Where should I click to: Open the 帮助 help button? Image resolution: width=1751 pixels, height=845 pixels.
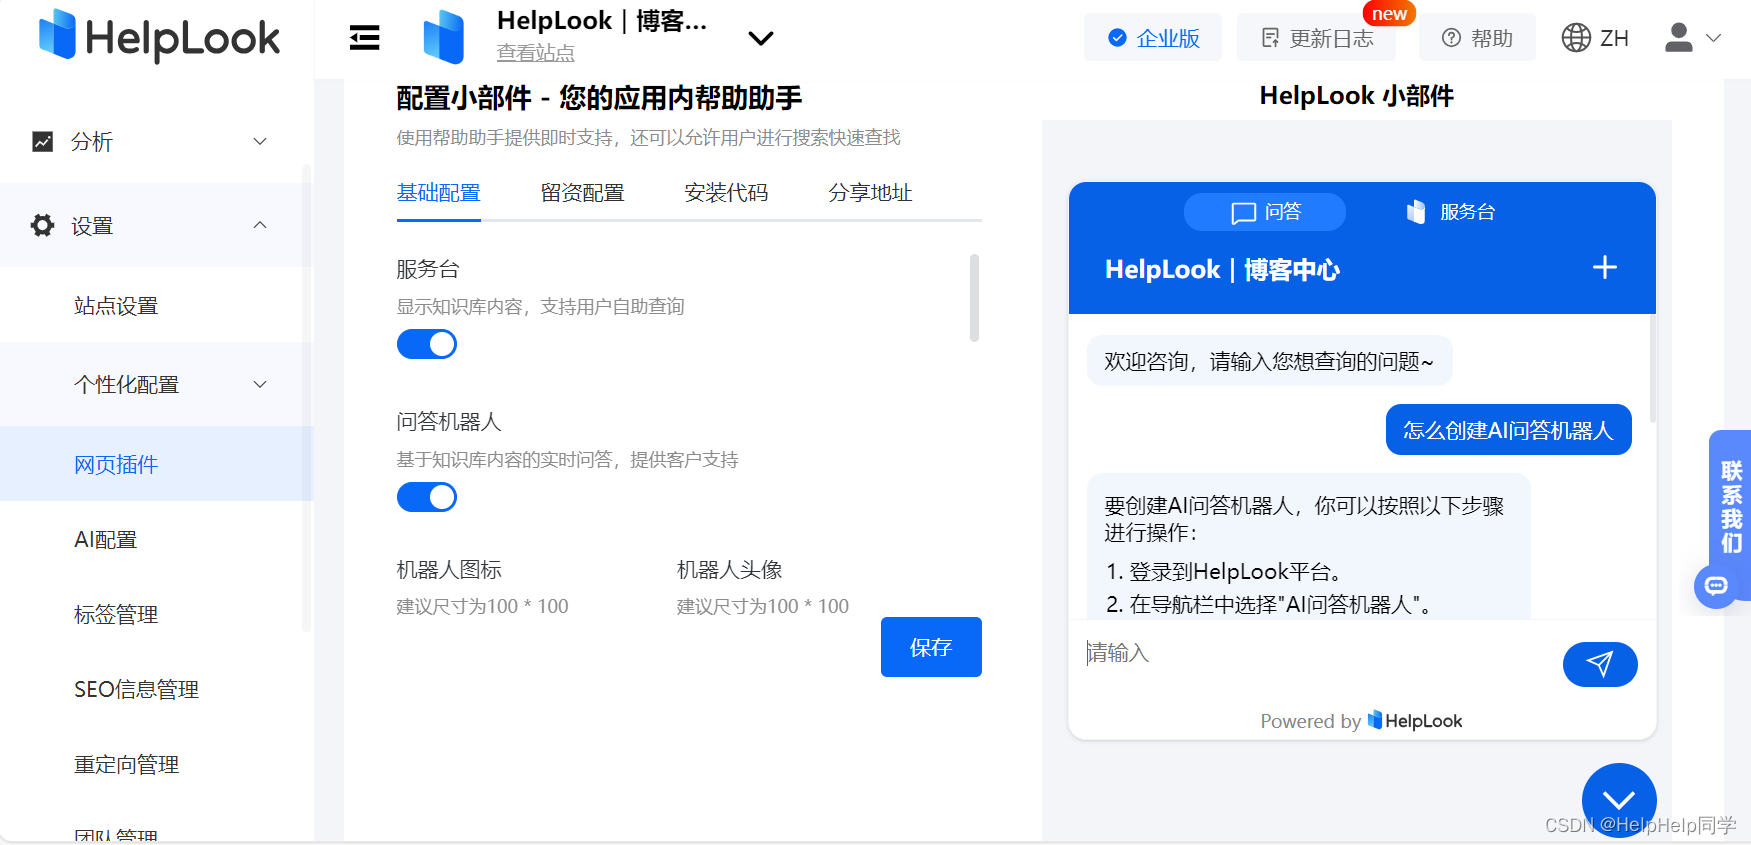point(1477,38)
